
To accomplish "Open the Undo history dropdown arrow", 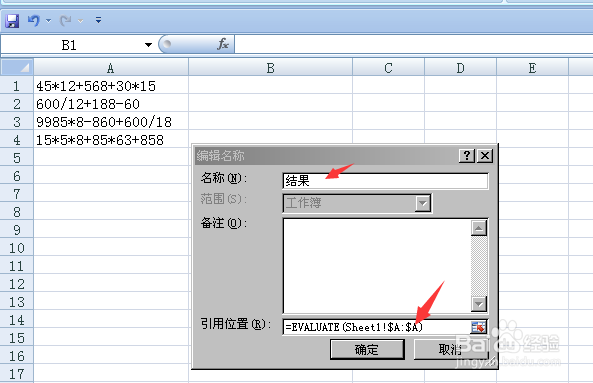I will click(48, 20).
